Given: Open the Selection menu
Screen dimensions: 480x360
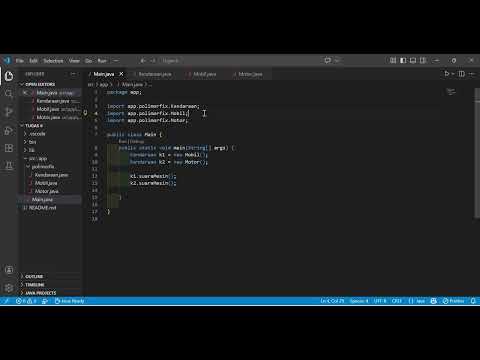Looking at the screenshot, I should point(53,61).
